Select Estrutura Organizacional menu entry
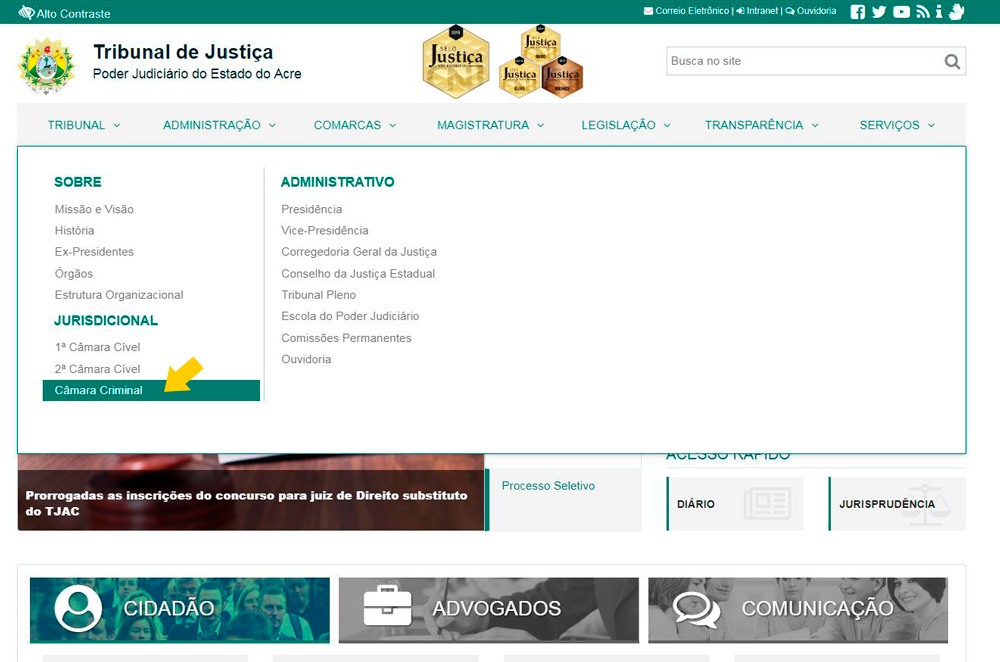The image size is (1000, 662). [119, 295]
